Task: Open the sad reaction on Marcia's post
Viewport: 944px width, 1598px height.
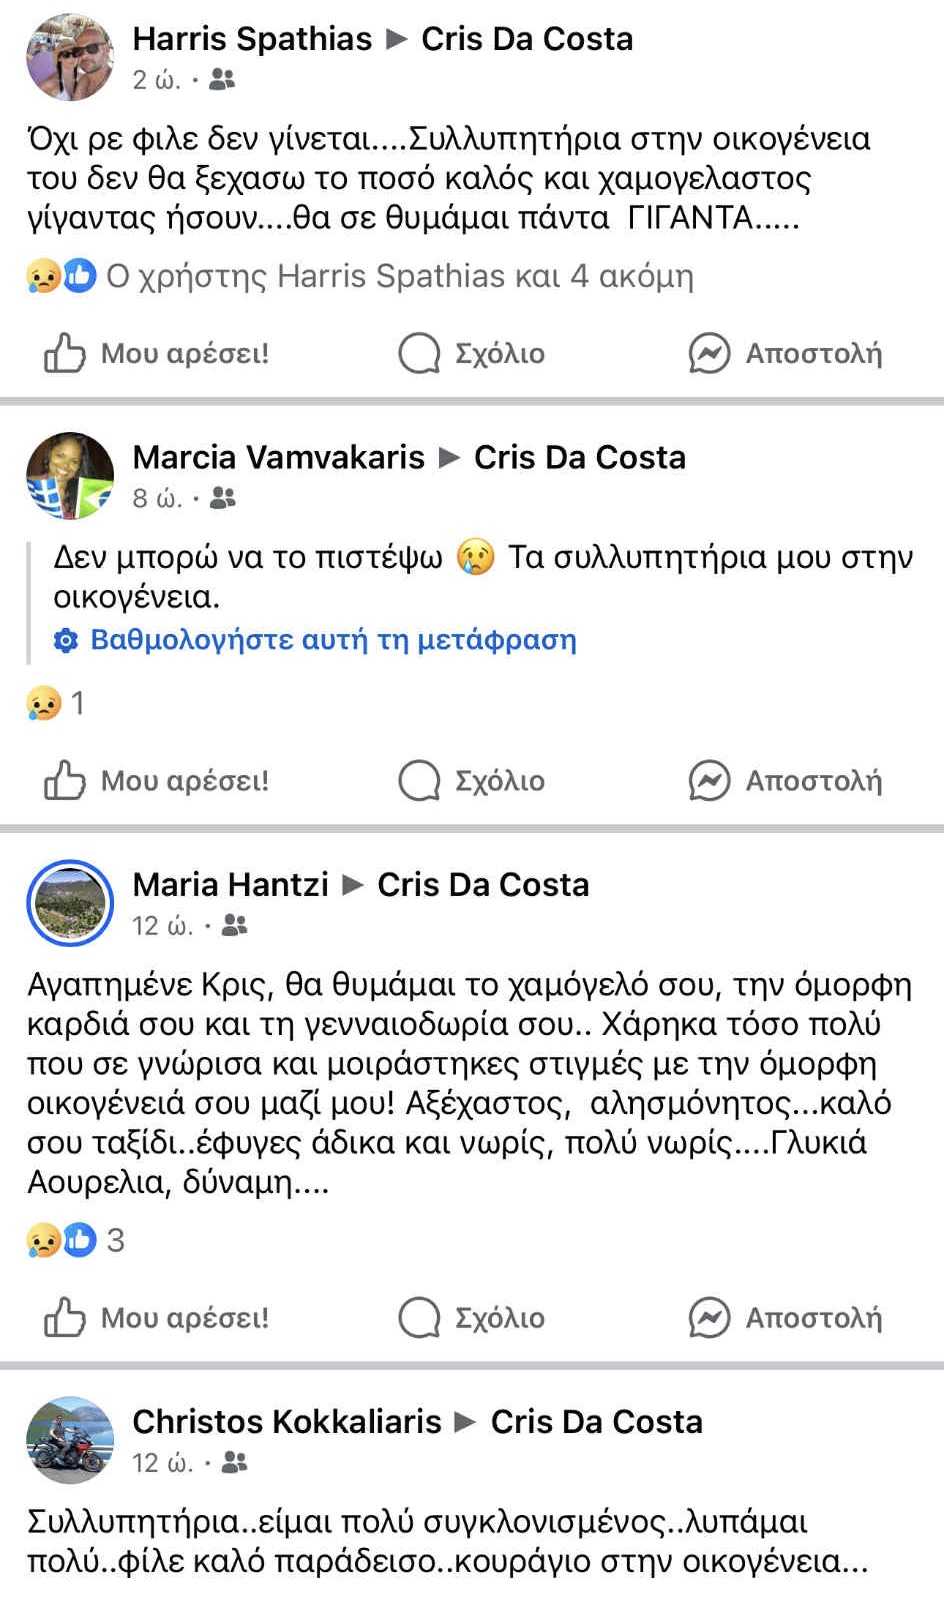Action: (44, 704)
